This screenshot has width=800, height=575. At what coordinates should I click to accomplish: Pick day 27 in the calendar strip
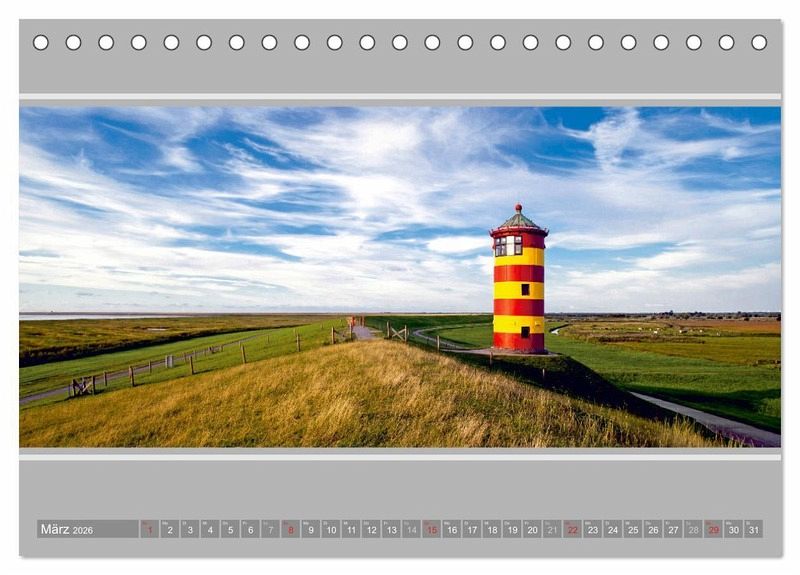coord(673,529)
